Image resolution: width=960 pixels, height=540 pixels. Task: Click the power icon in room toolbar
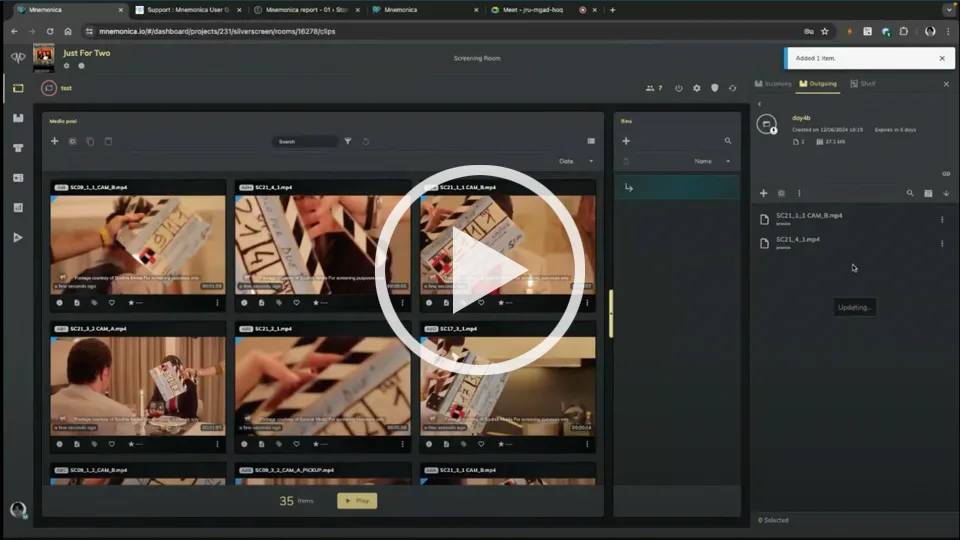(x=678, y=88)
